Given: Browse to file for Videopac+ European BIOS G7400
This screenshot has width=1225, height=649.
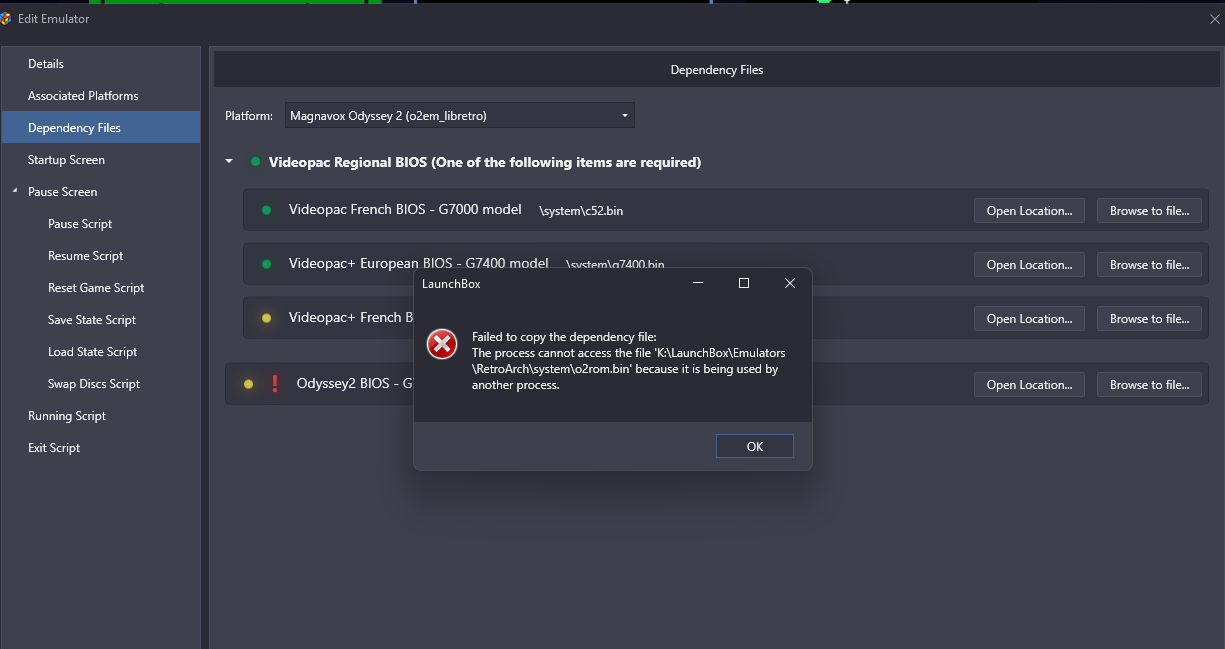Looking at the screenshot, I should click(x=1149, y=265).
